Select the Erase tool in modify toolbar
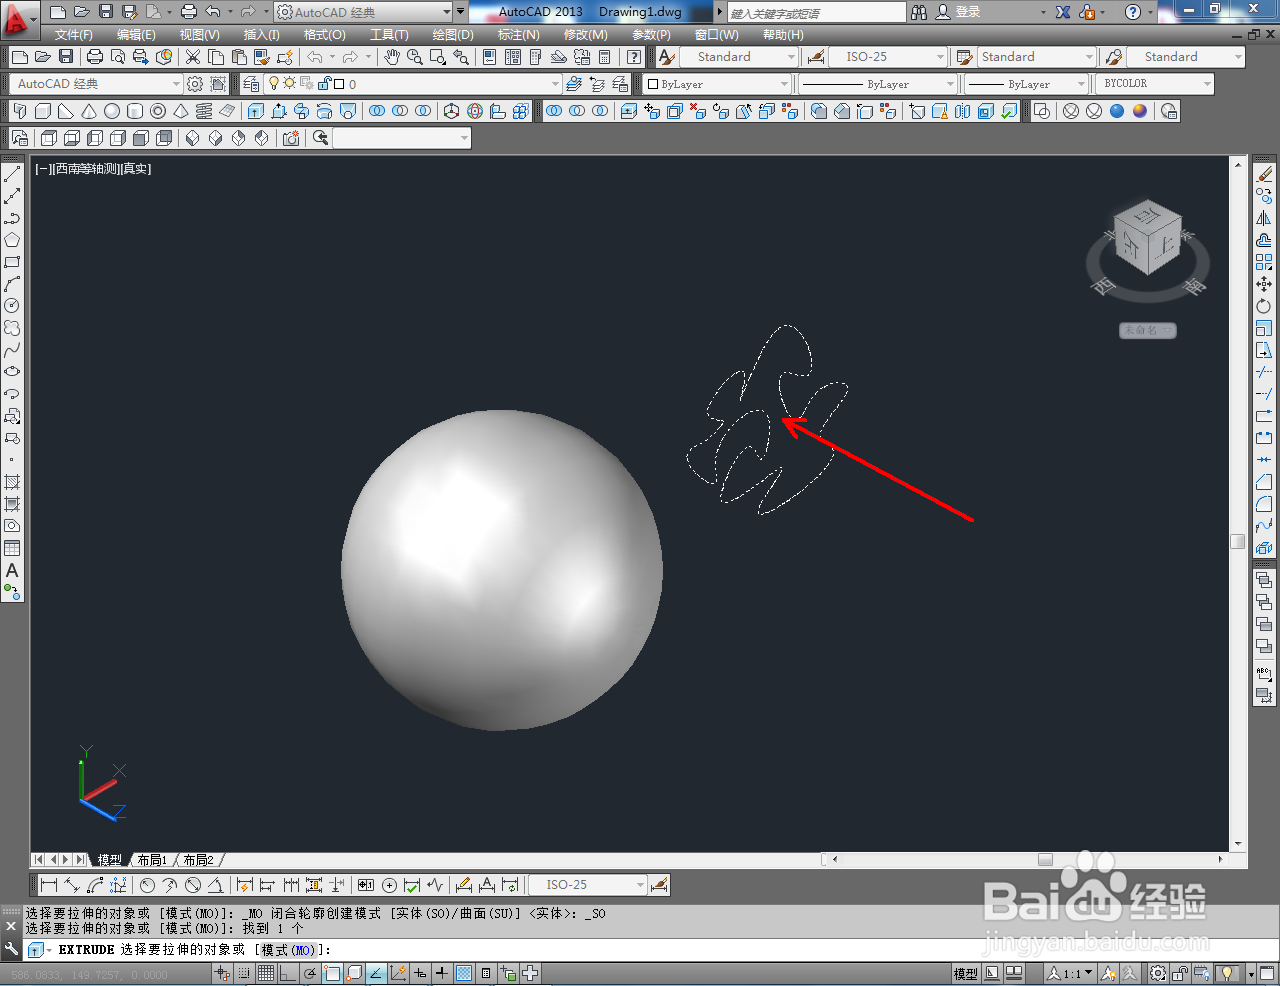 1264,174
